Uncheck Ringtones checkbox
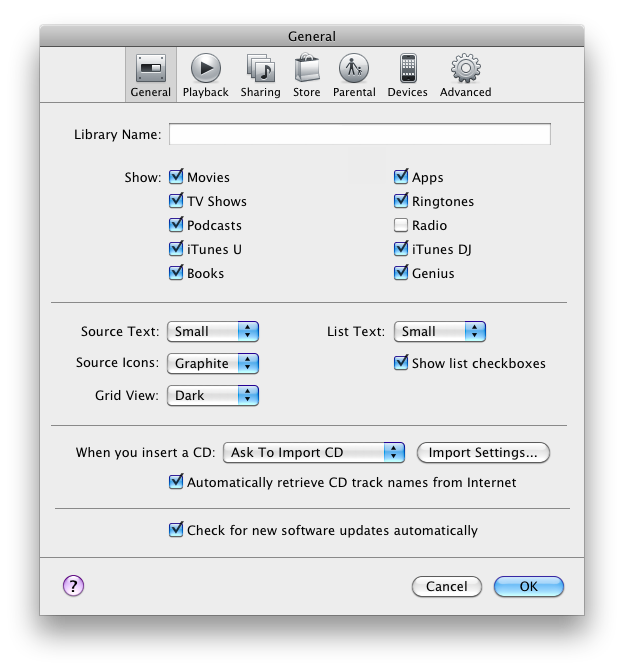The image size is (624, 670). (x=401, y=200)
